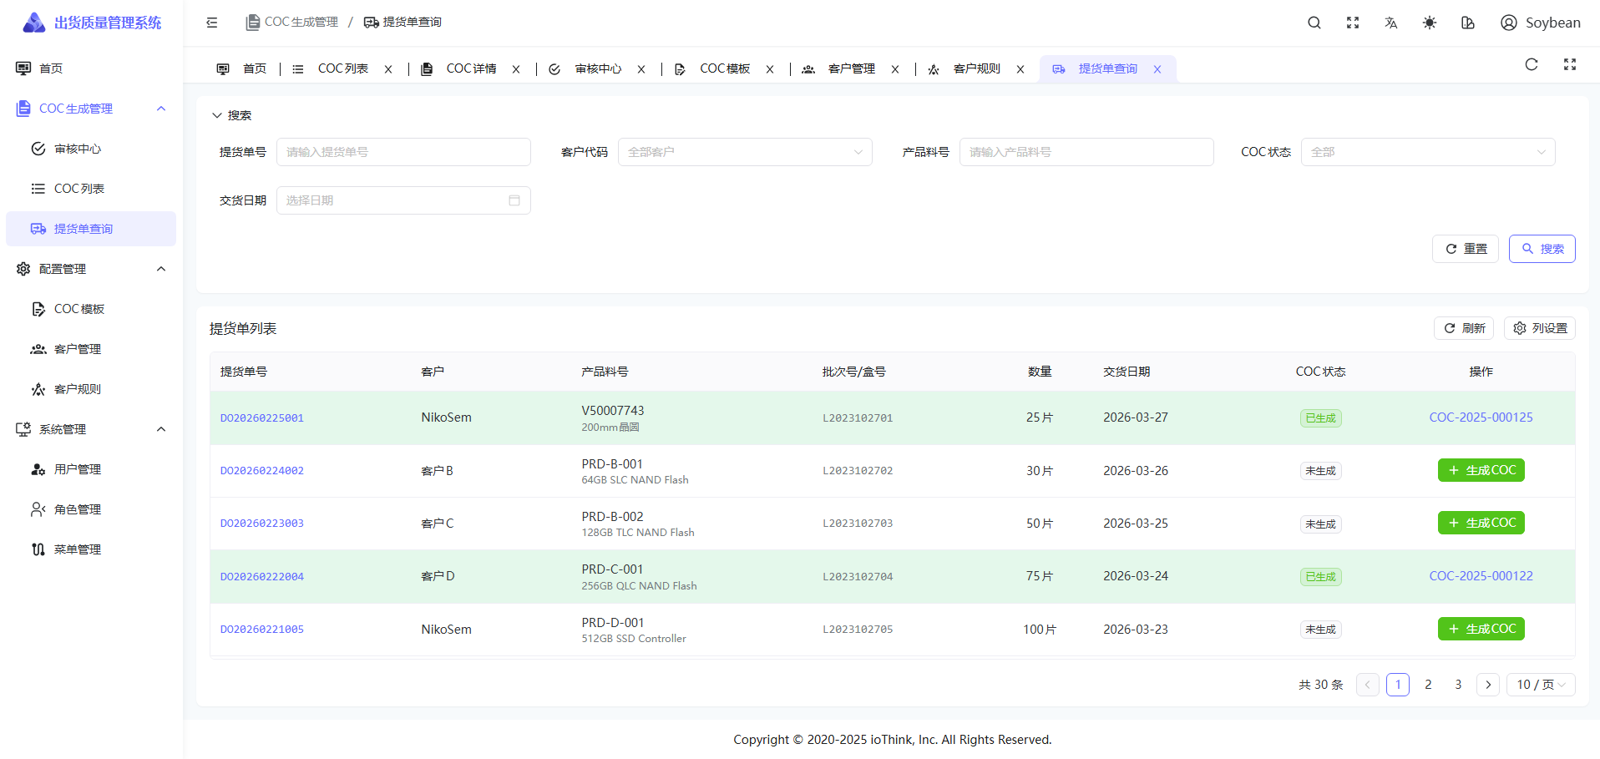The image size is (1600, 759).
Task: Open the language switch icon
Action: pos(1391,22)
